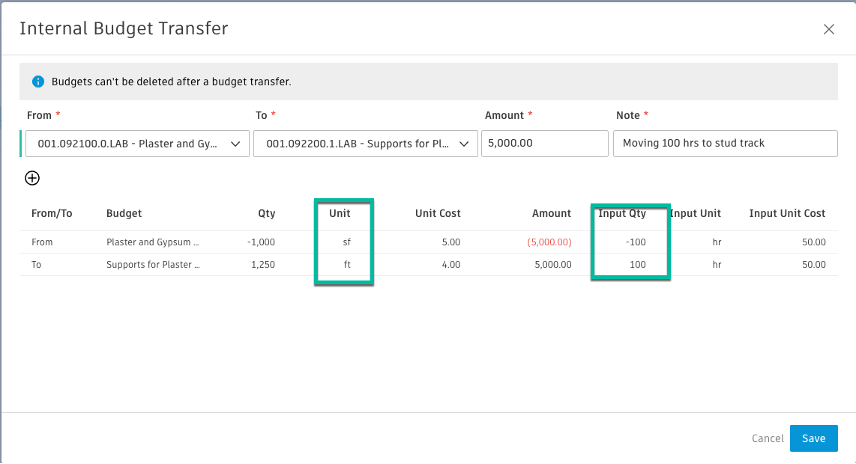Click the -1,000 quantity cell
Image resolution: width=856 pixels, height=464 pixels.
click(x=261, y=242)
